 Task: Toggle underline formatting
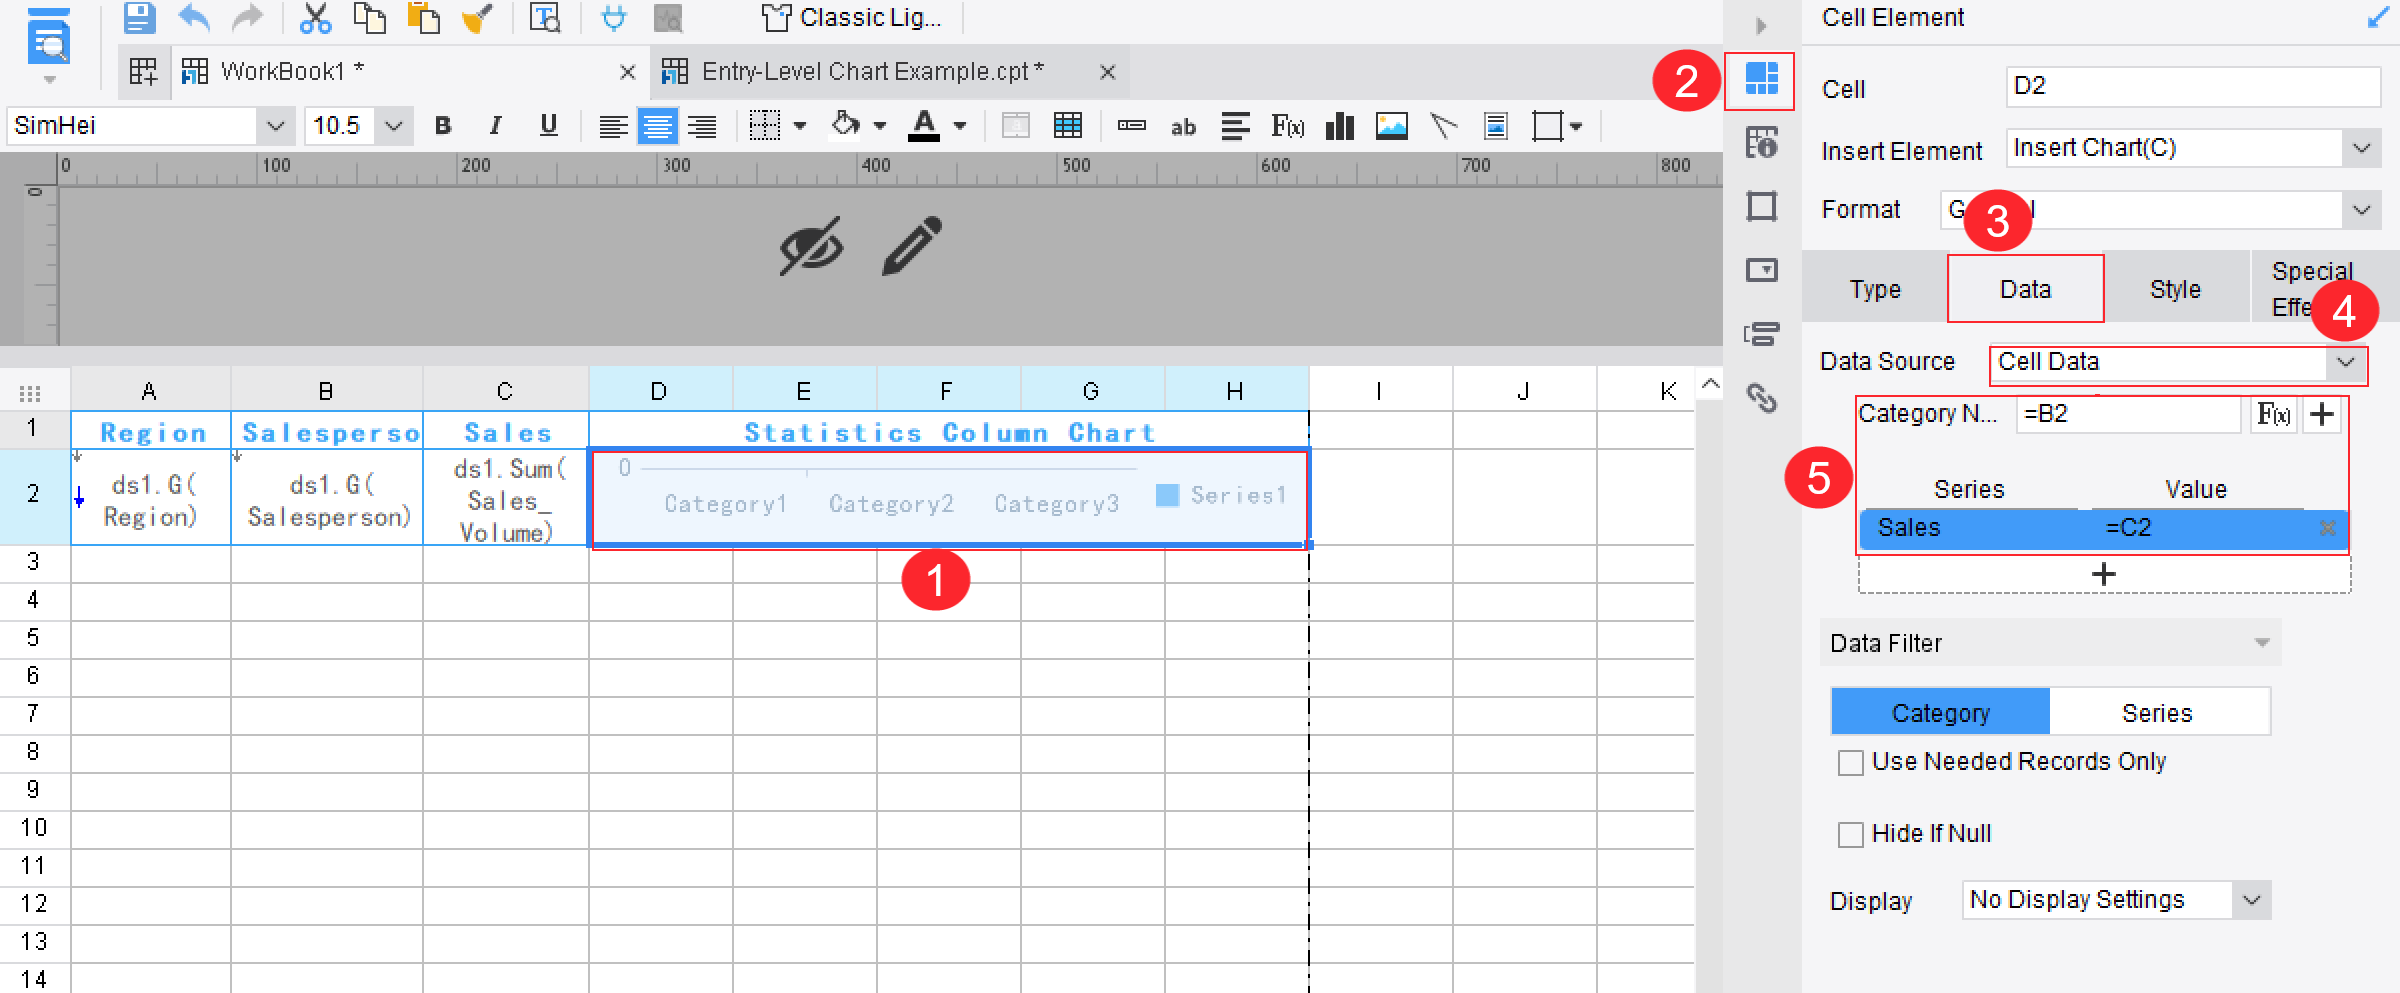(x=548, y=125)
